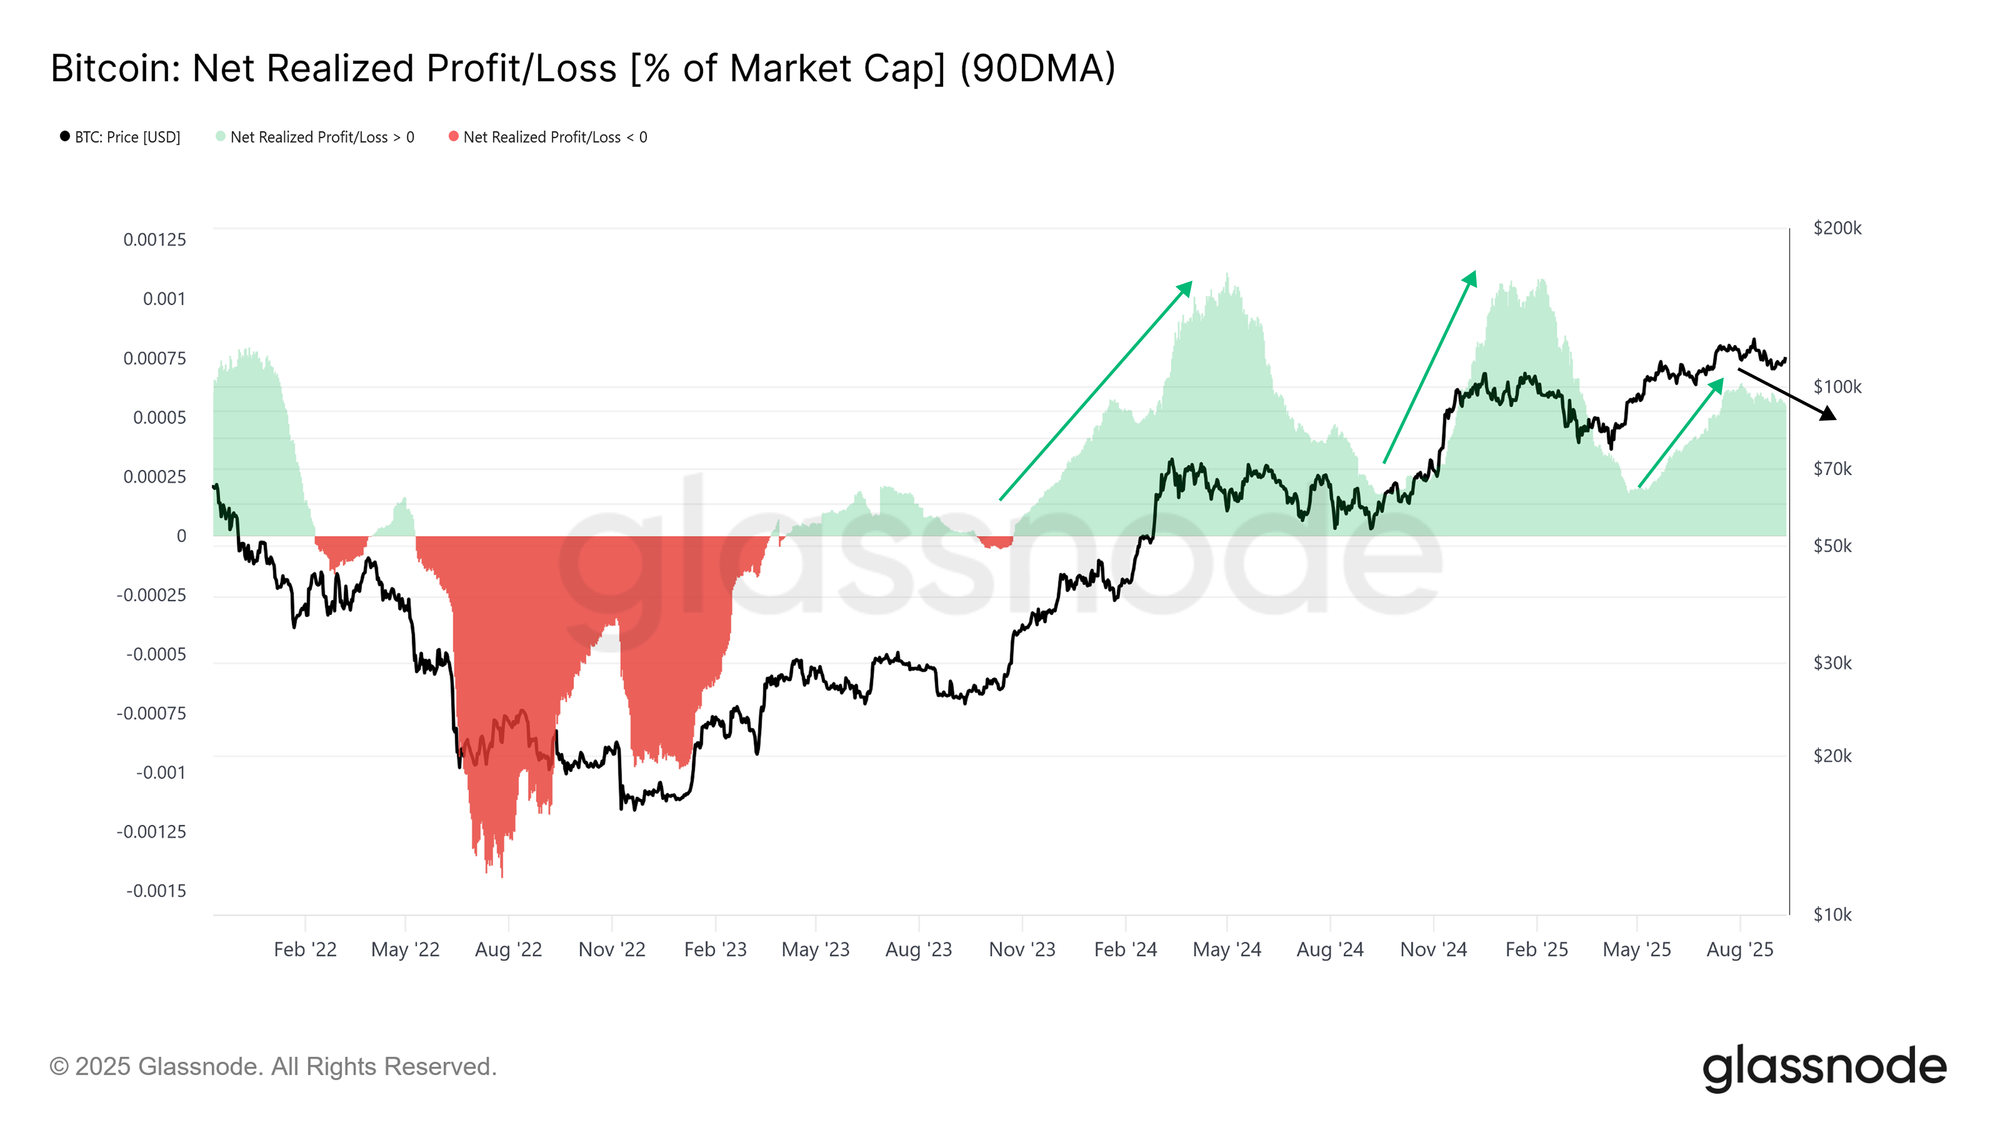The height and width of the screenshot is (1125, 2000).
Task: Click the -0.0015 left axis label
Action: pyautogui.click(x=156, y=891)
